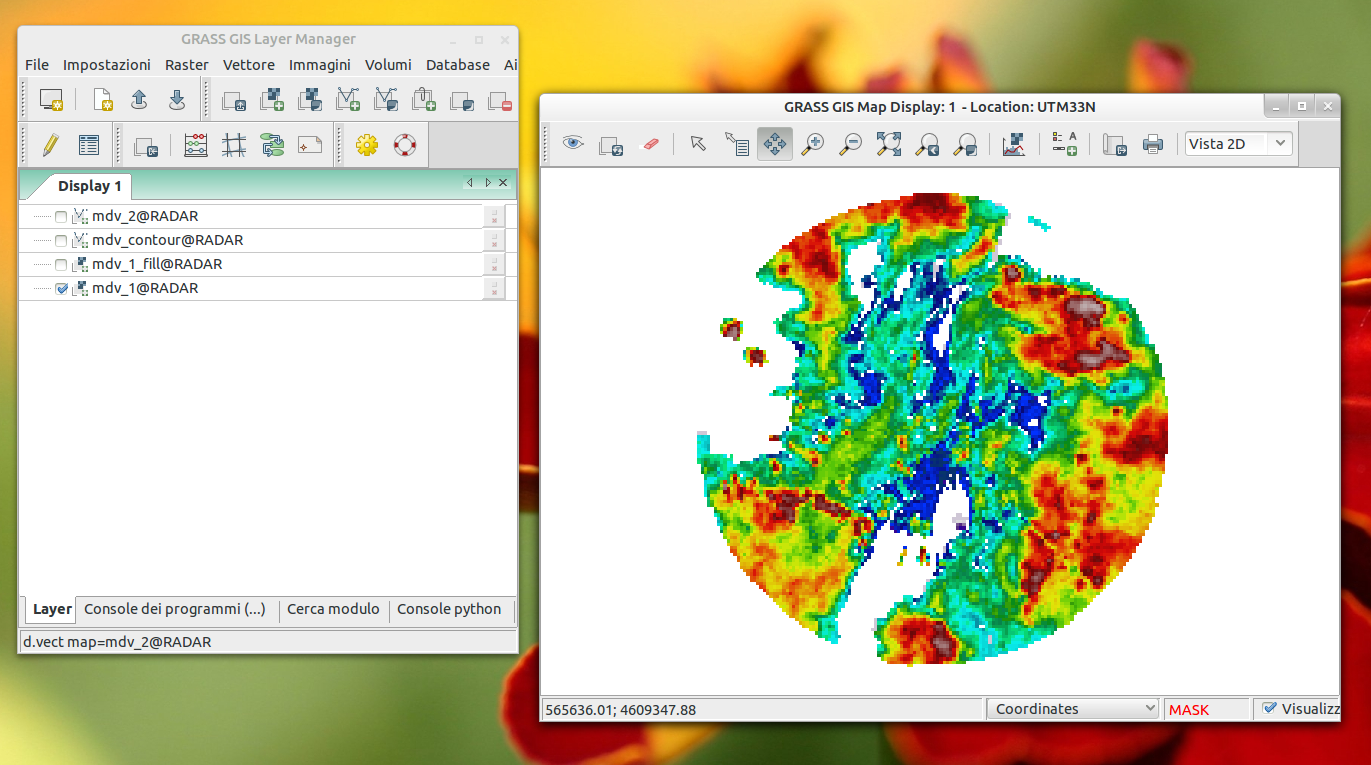
Task: Re-render the map display
Action: (x=611, y=144)
